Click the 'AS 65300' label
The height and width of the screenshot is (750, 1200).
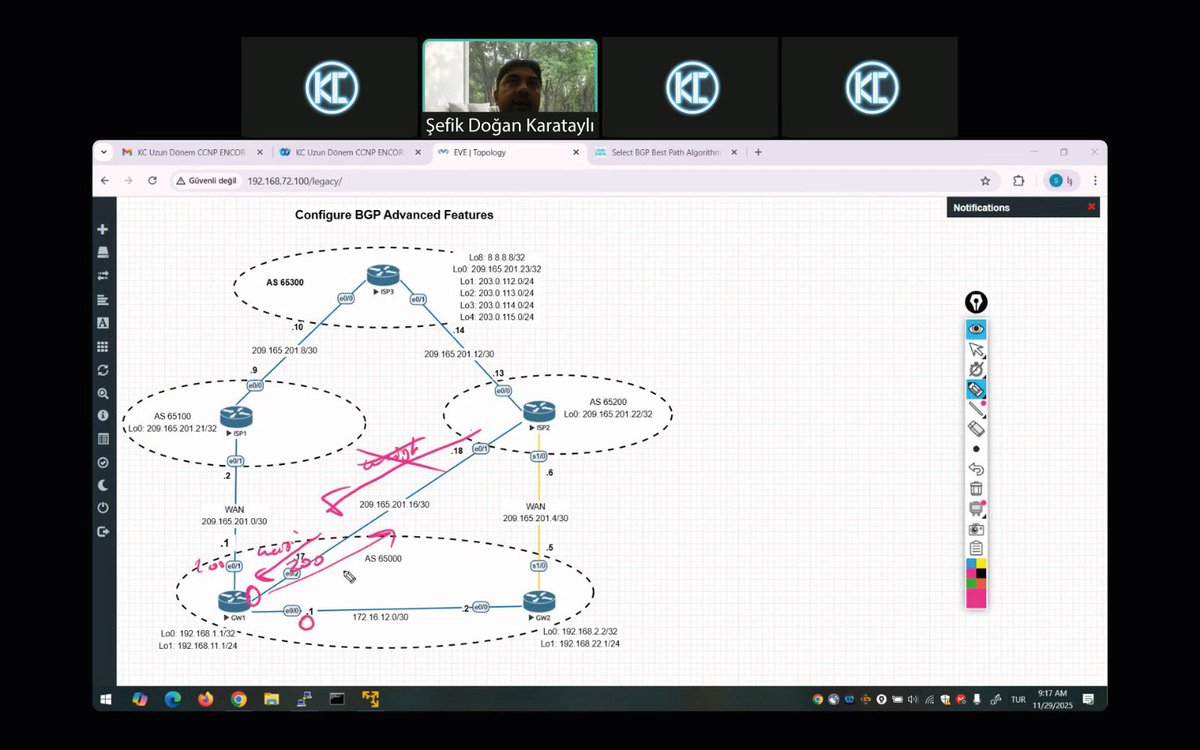[285, 283]
